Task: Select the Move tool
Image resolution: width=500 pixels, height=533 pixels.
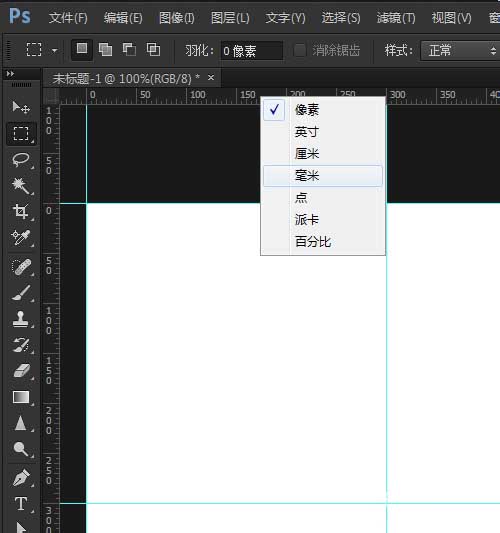Action: (21, 107)
